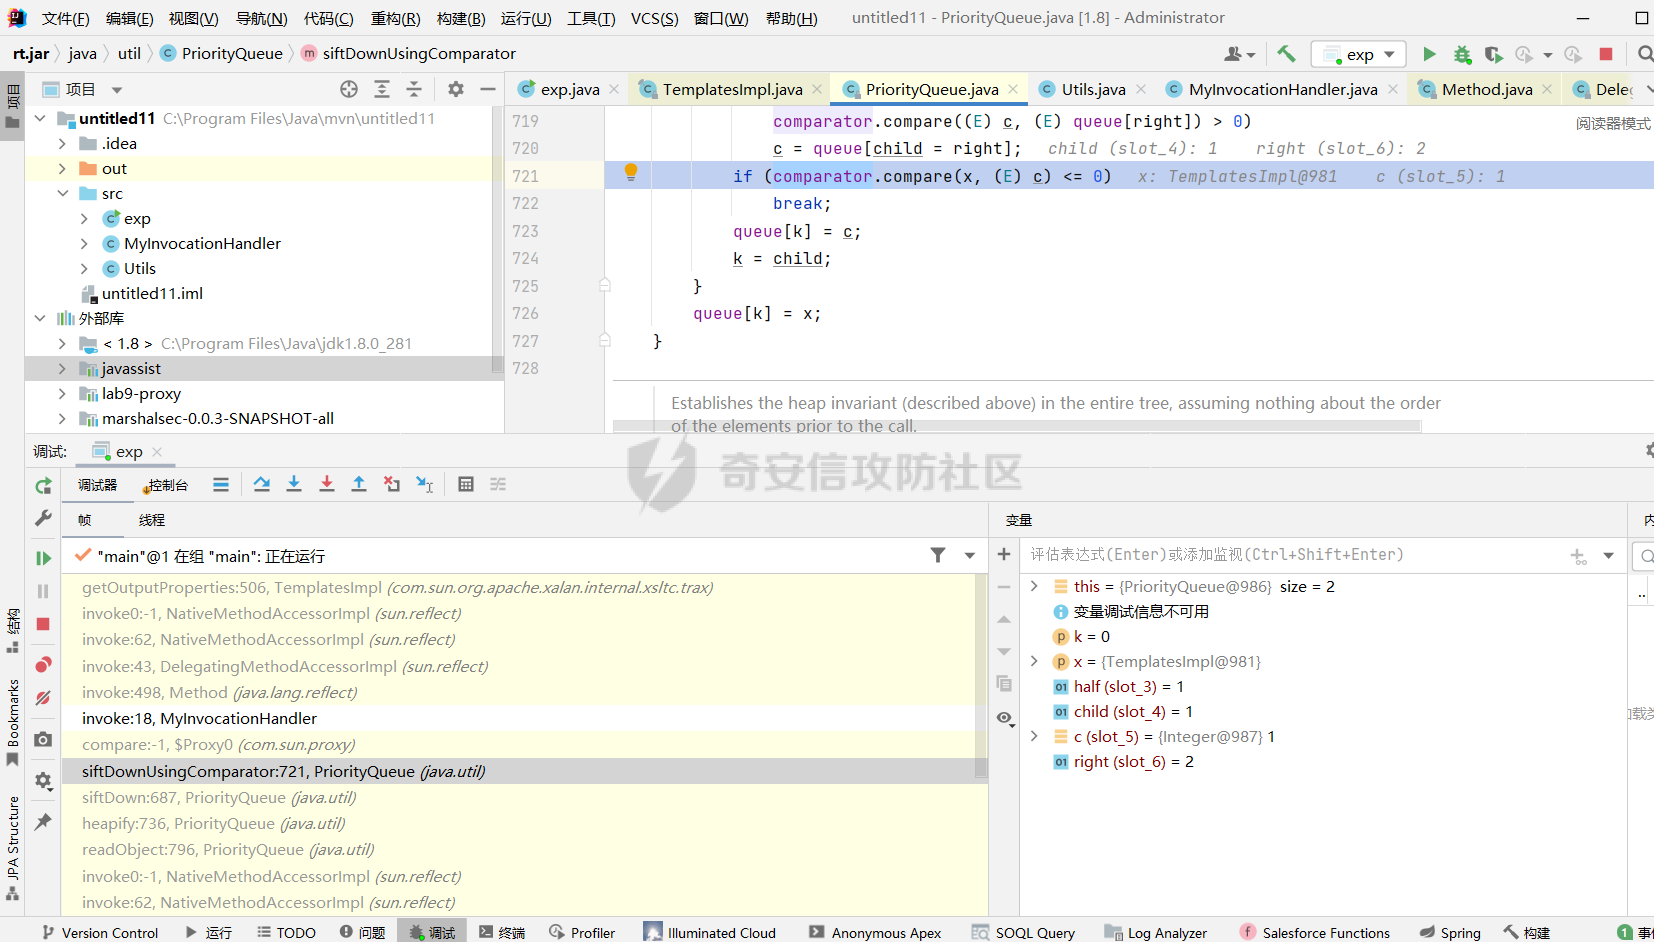Switch to MyInvocationHandler.java tab
The height and width of the screenshot is (942, 1654).
pos(1282,89)
